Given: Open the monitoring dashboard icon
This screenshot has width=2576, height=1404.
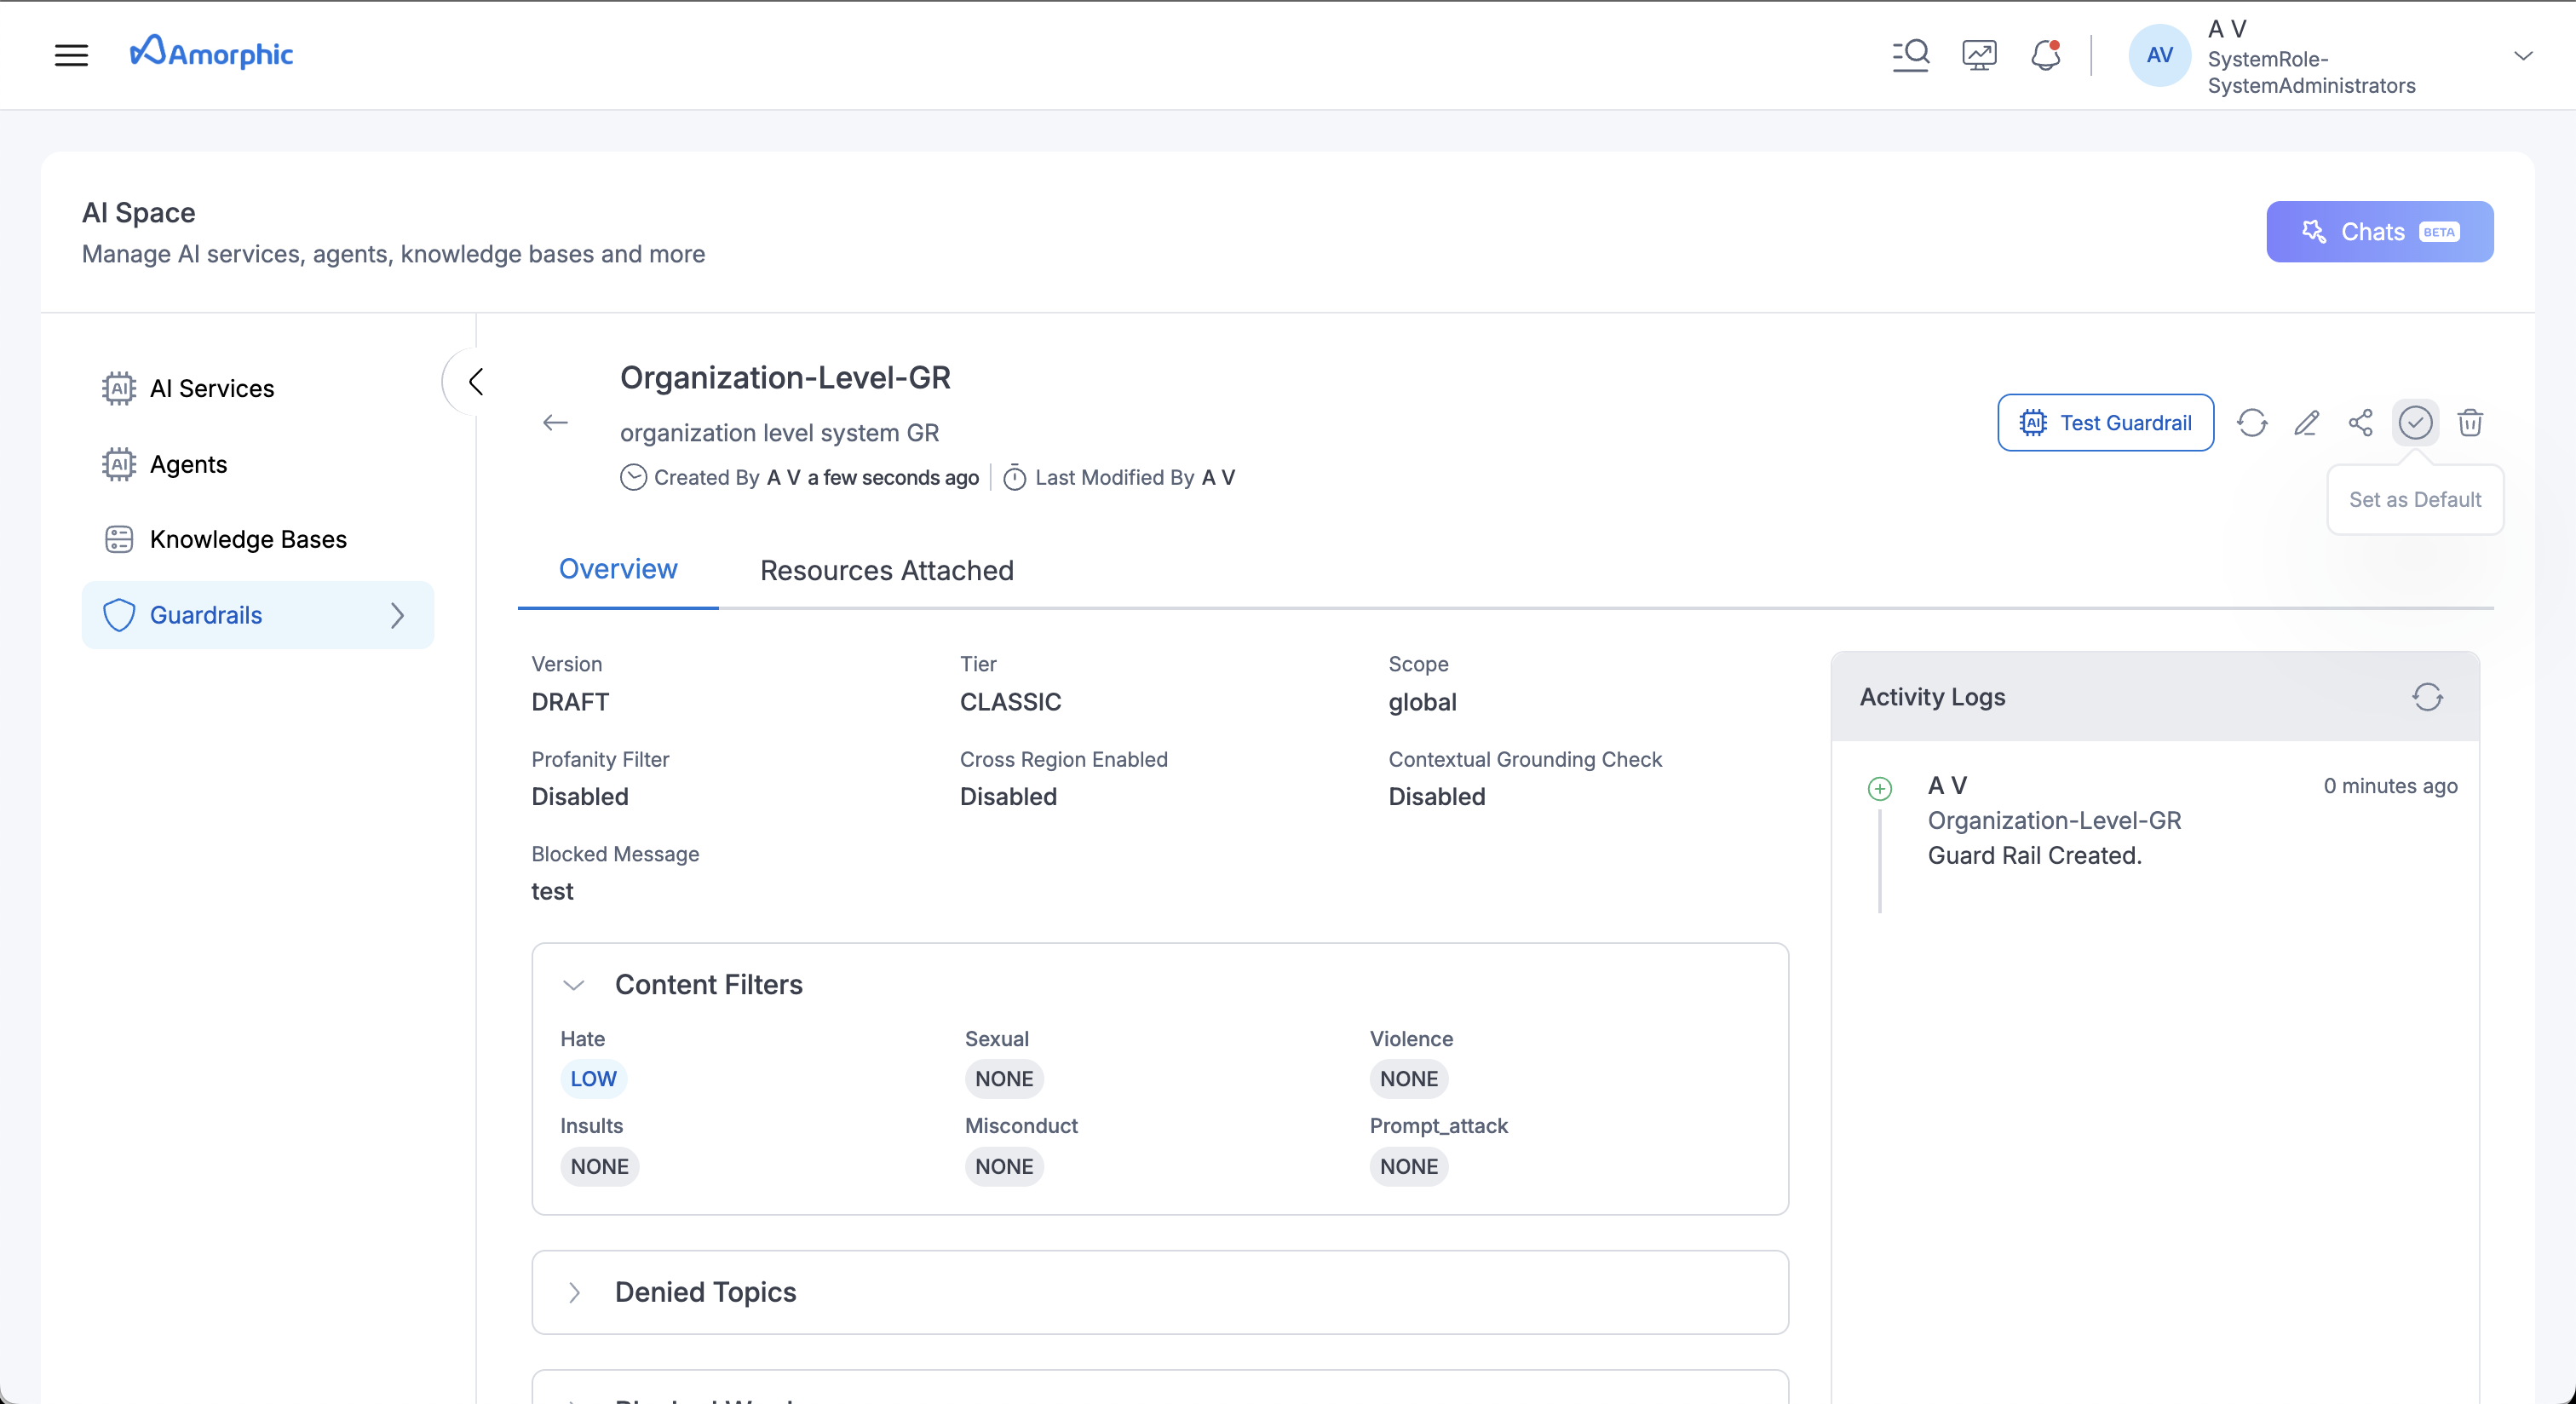Looking at the screenshot, I should 1979,55.
